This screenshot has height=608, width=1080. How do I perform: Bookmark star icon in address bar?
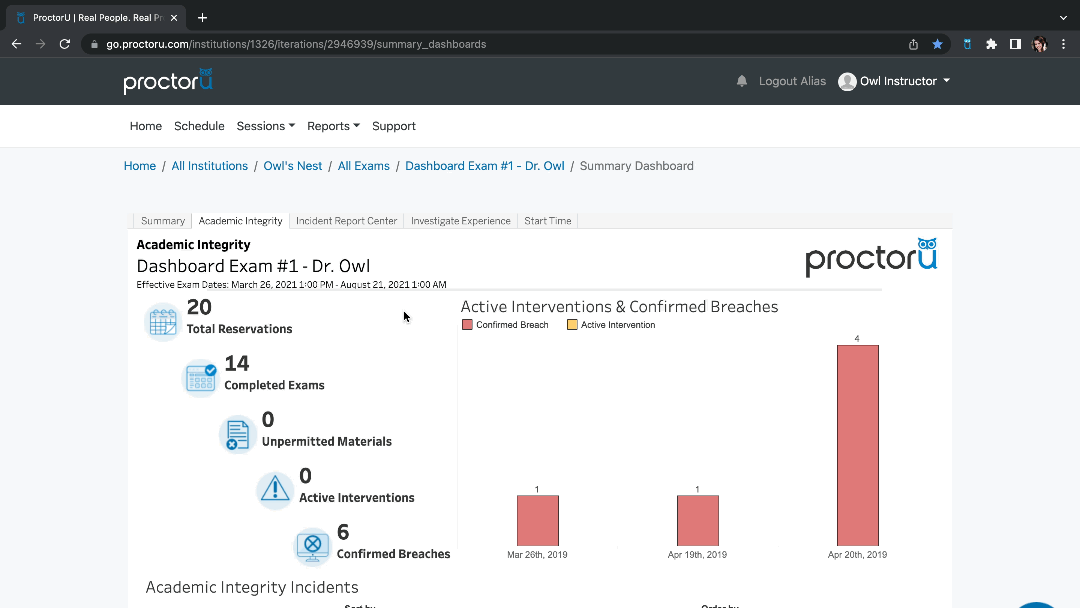coord(937,44)
